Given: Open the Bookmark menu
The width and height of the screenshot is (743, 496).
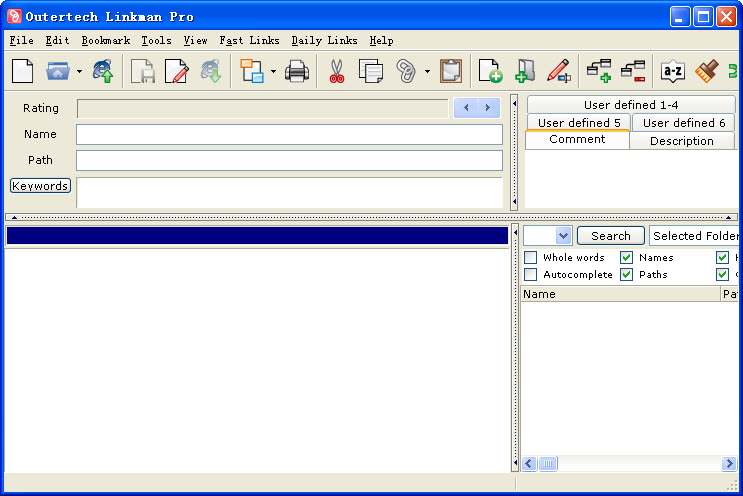Looking at the screenshot, I should tap(106, 41).
